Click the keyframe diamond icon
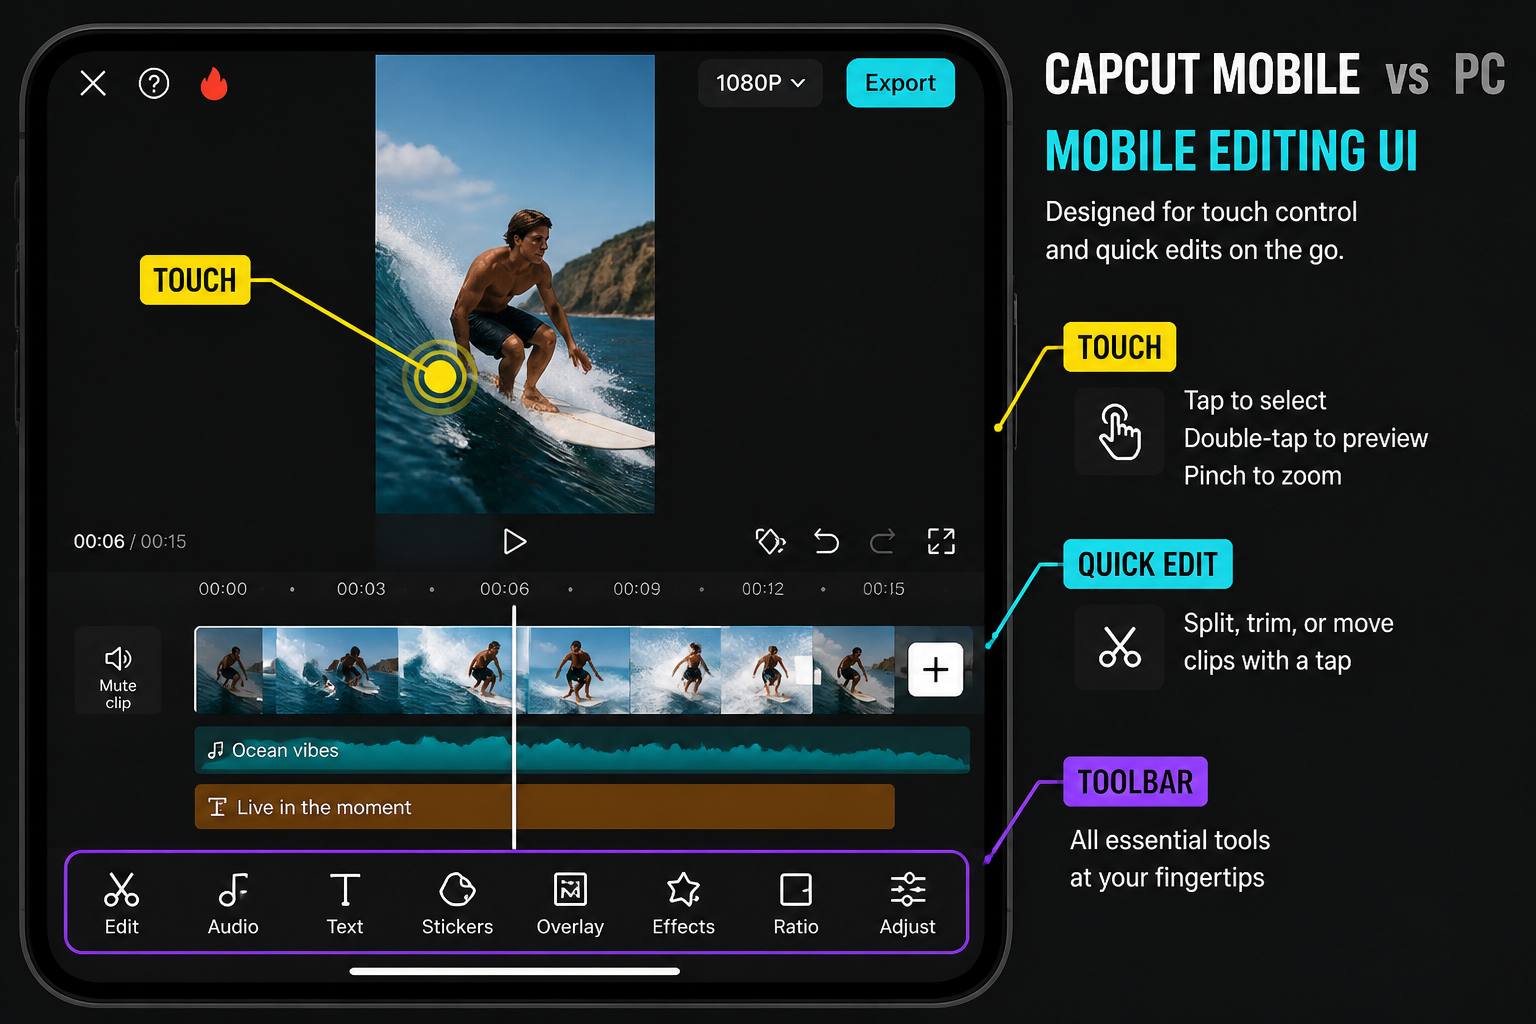1536x1024 pixels. 770,541
